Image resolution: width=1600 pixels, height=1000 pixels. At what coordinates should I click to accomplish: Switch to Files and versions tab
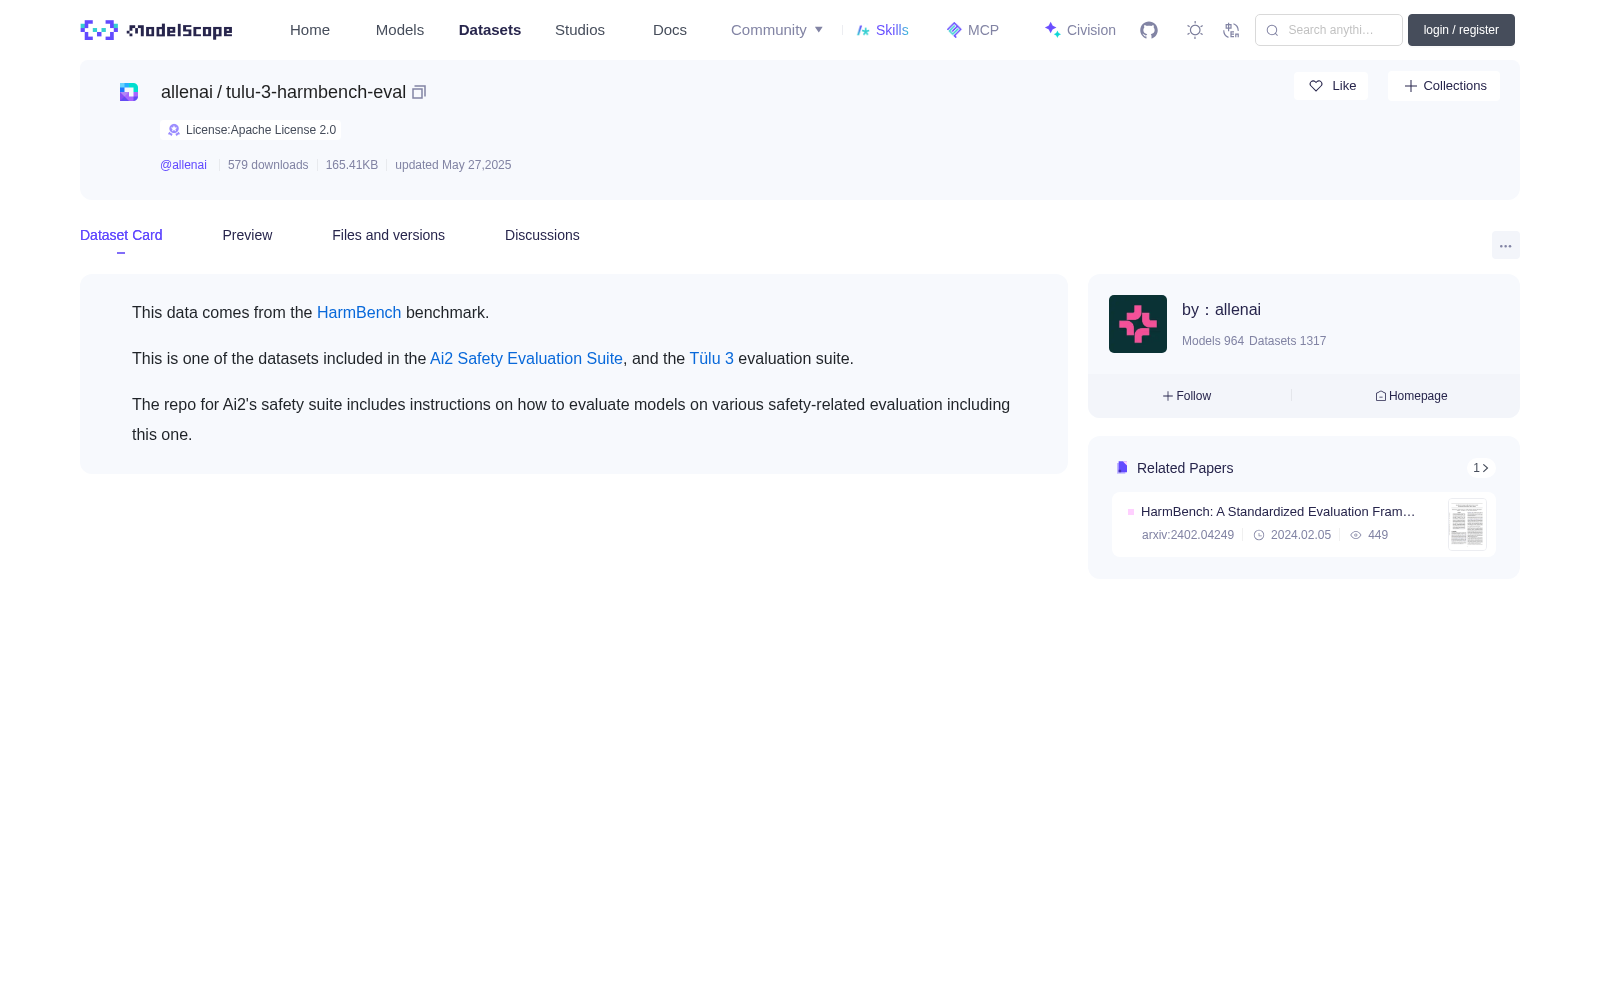(388, 235)
